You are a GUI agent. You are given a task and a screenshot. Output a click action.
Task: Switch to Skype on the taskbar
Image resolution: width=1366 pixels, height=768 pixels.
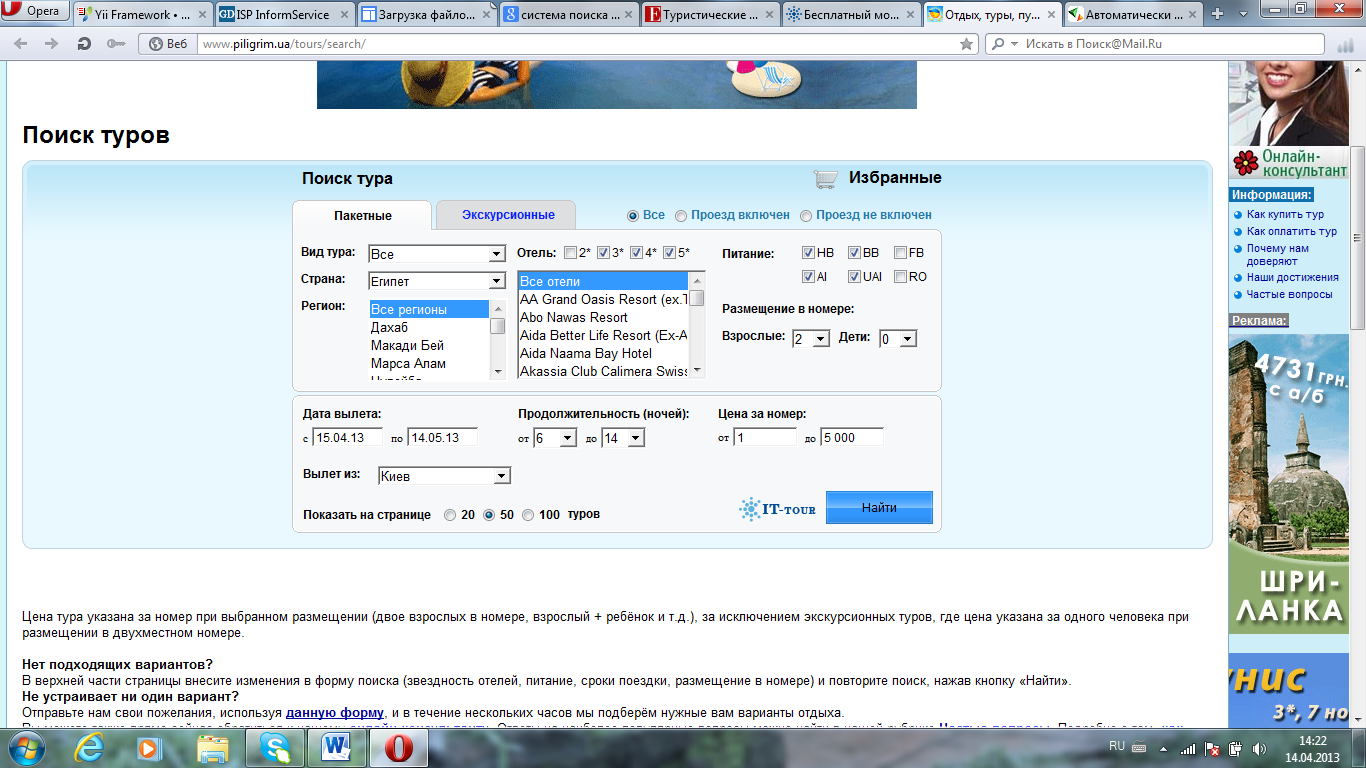tap(275, 747)
